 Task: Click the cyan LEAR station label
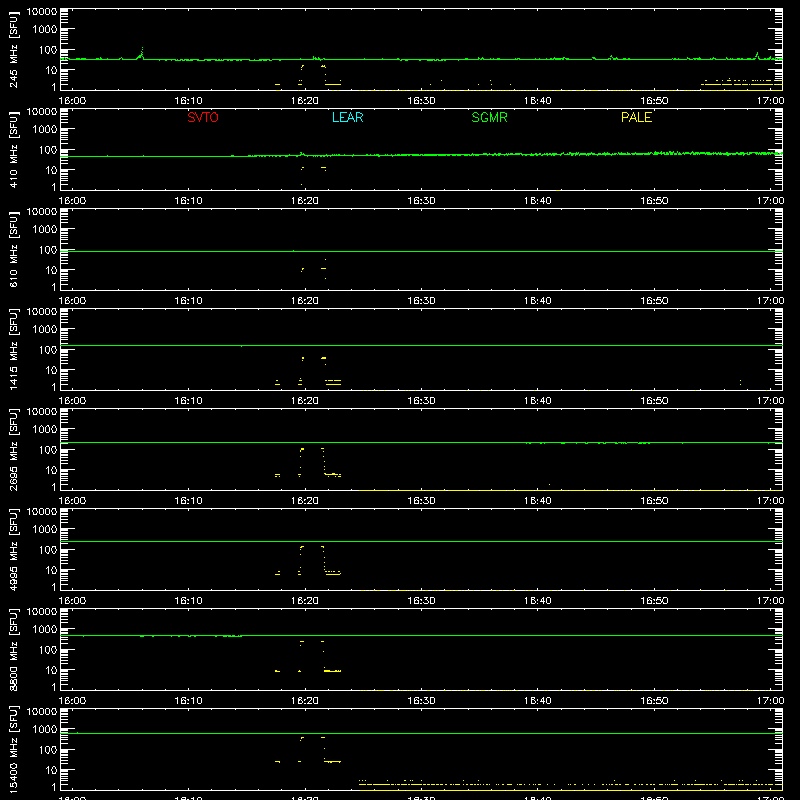(x=347, y=117)
